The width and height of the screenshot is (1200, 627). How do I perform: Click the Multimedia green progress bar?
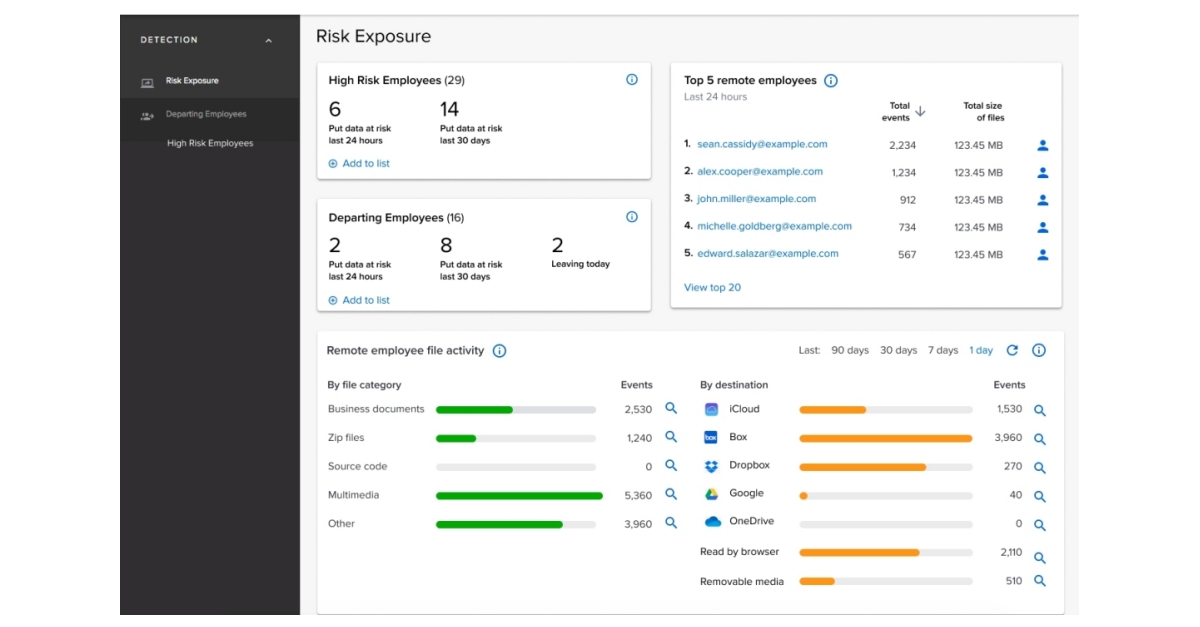(519, 496)
